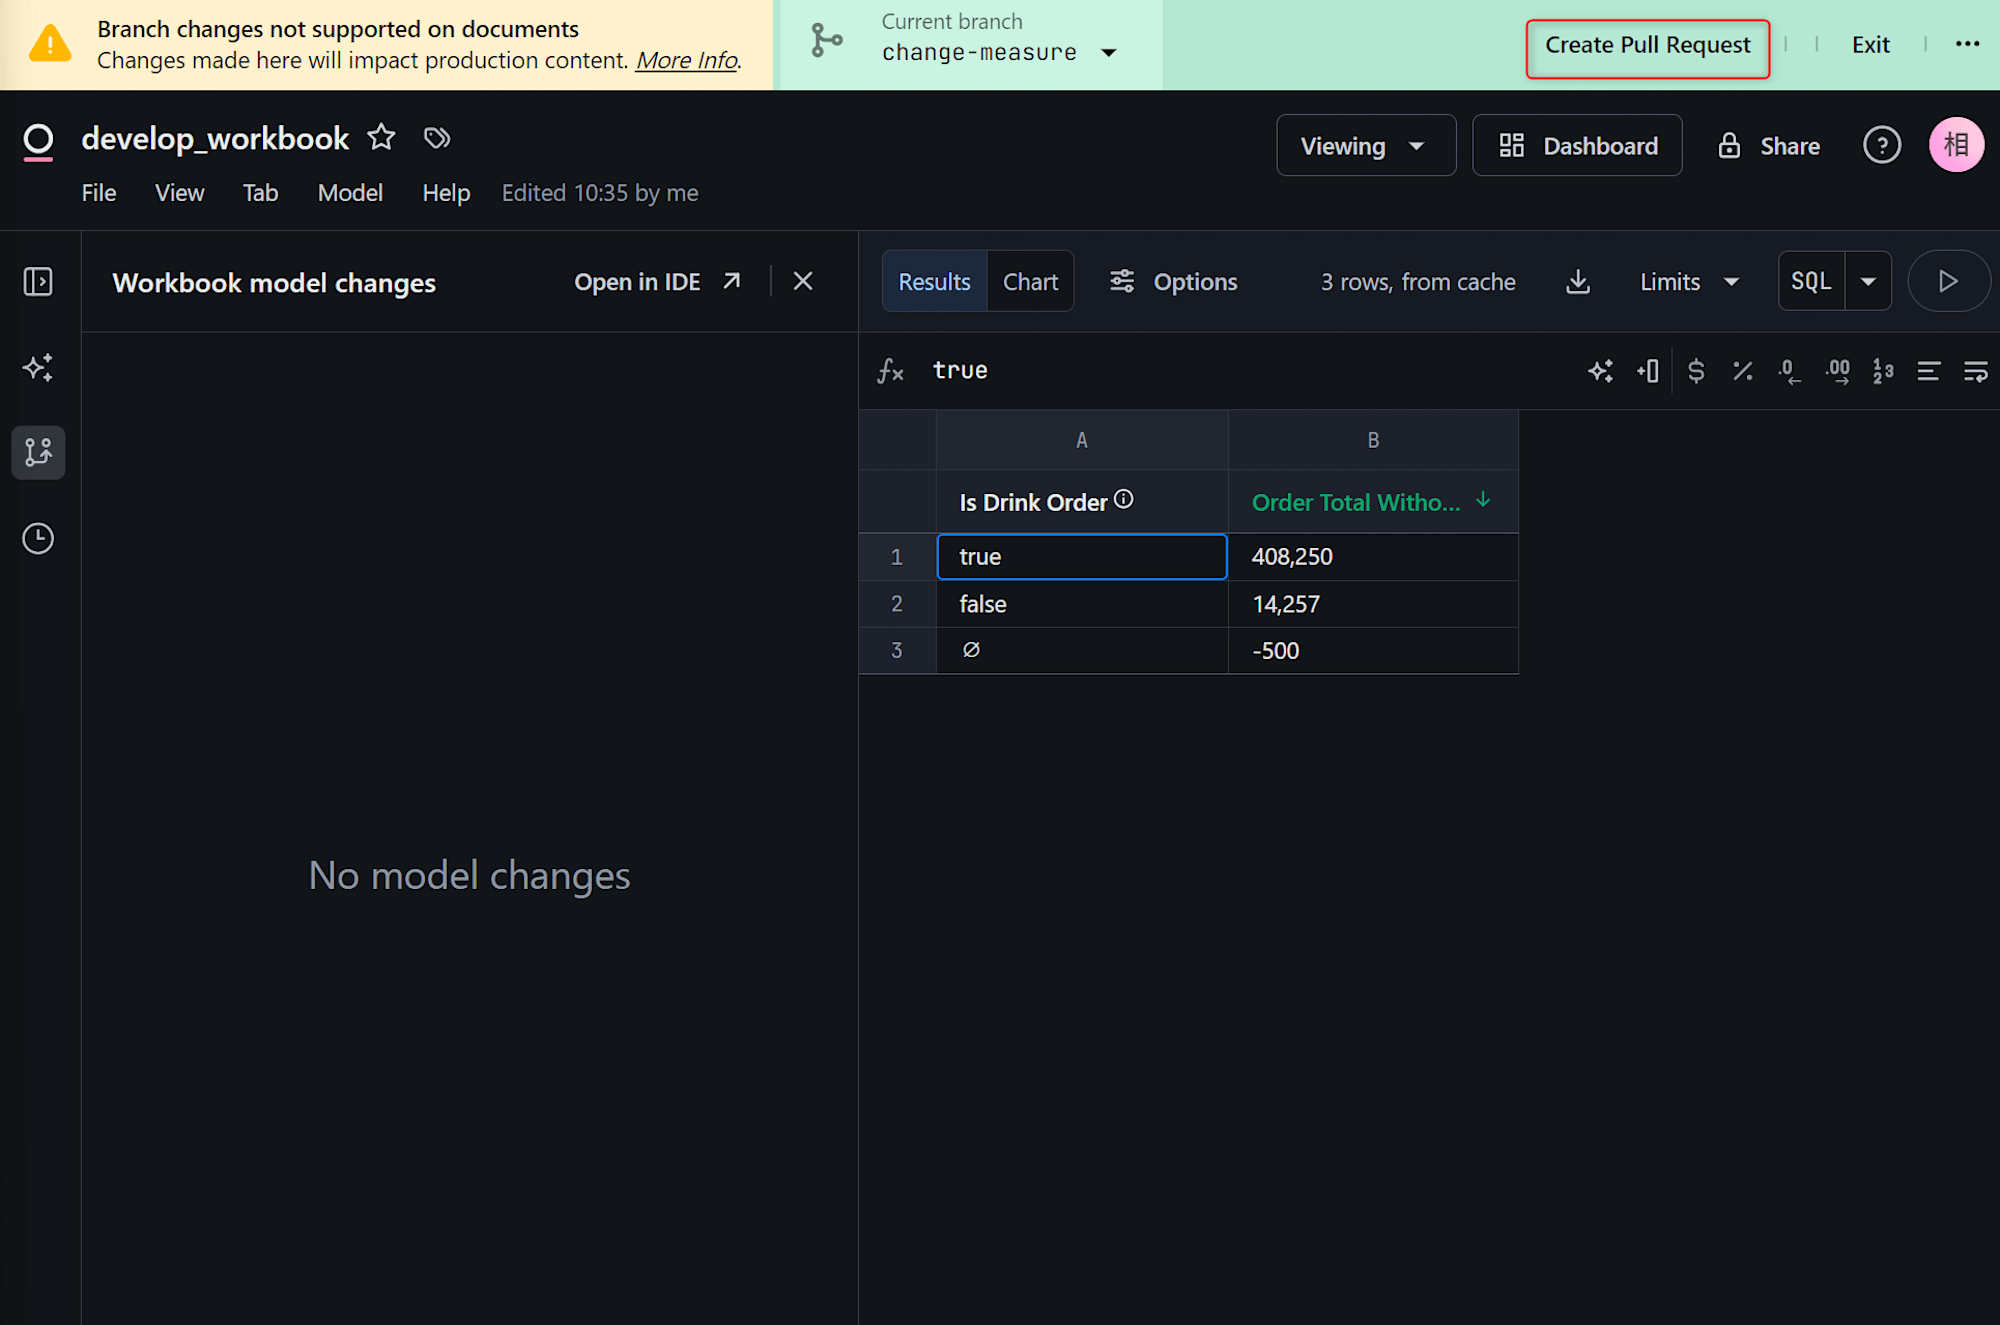Click the branch warning triangle icon
Image resolution: width=2000 pixels, height=1325 pixels.
pos(49,44)
